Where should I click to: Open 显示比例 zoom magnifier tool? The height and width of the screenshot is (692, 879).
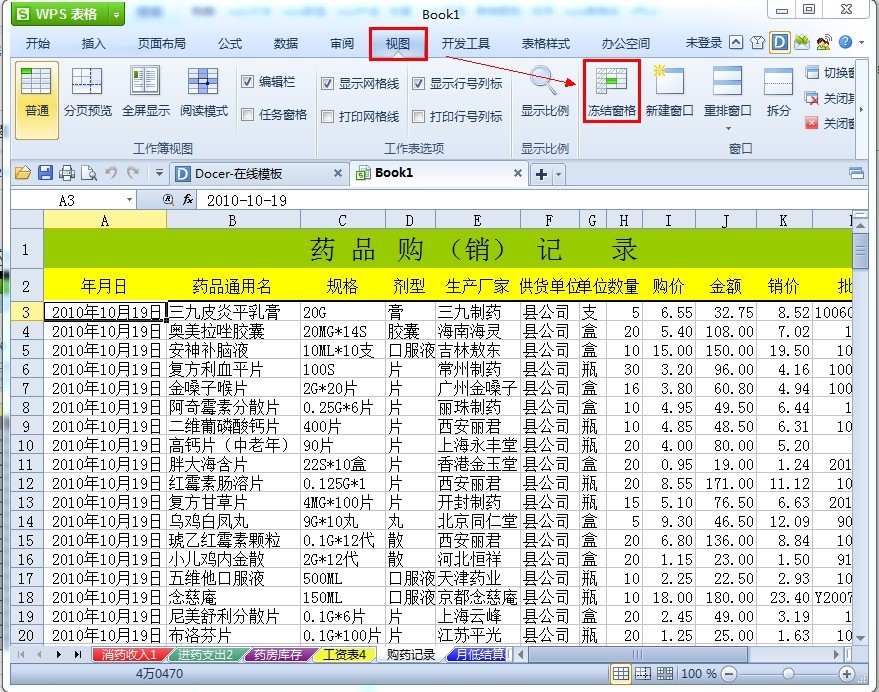[x=544, y=81]
